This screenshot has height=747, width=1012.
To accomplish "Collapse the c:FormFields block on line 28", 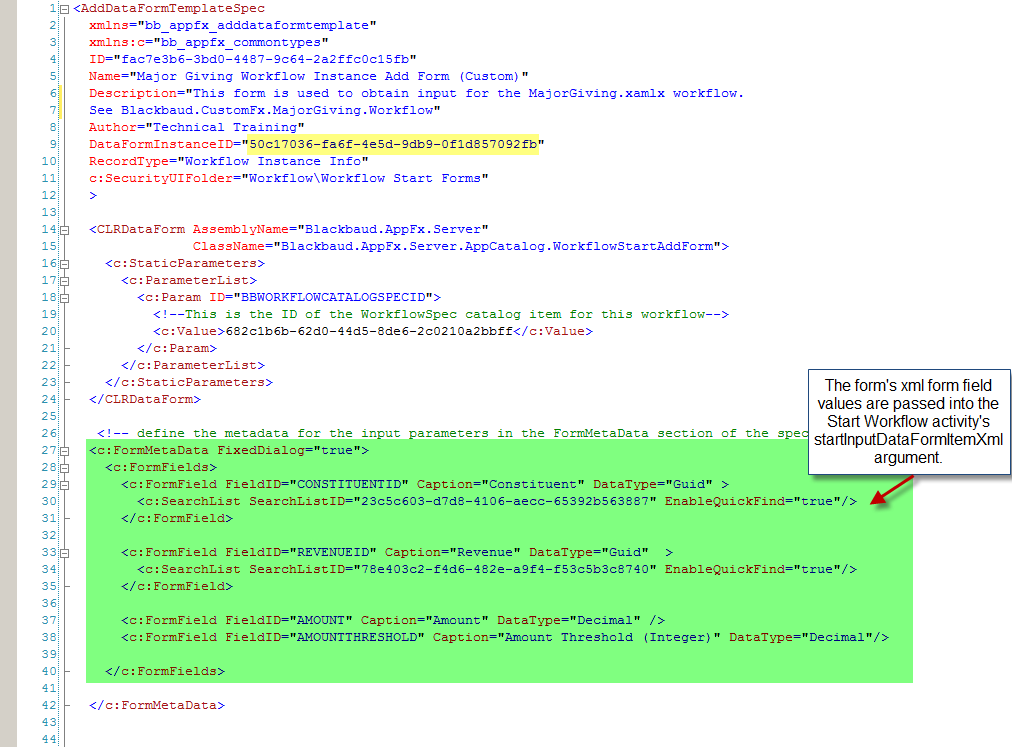I will tap(64, 467).
